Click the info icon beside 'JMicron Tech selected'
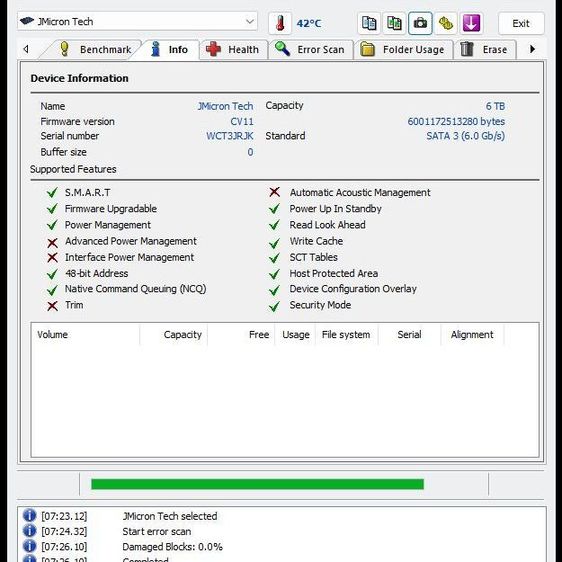Screen dimensions: 562x562 point(29,515)
